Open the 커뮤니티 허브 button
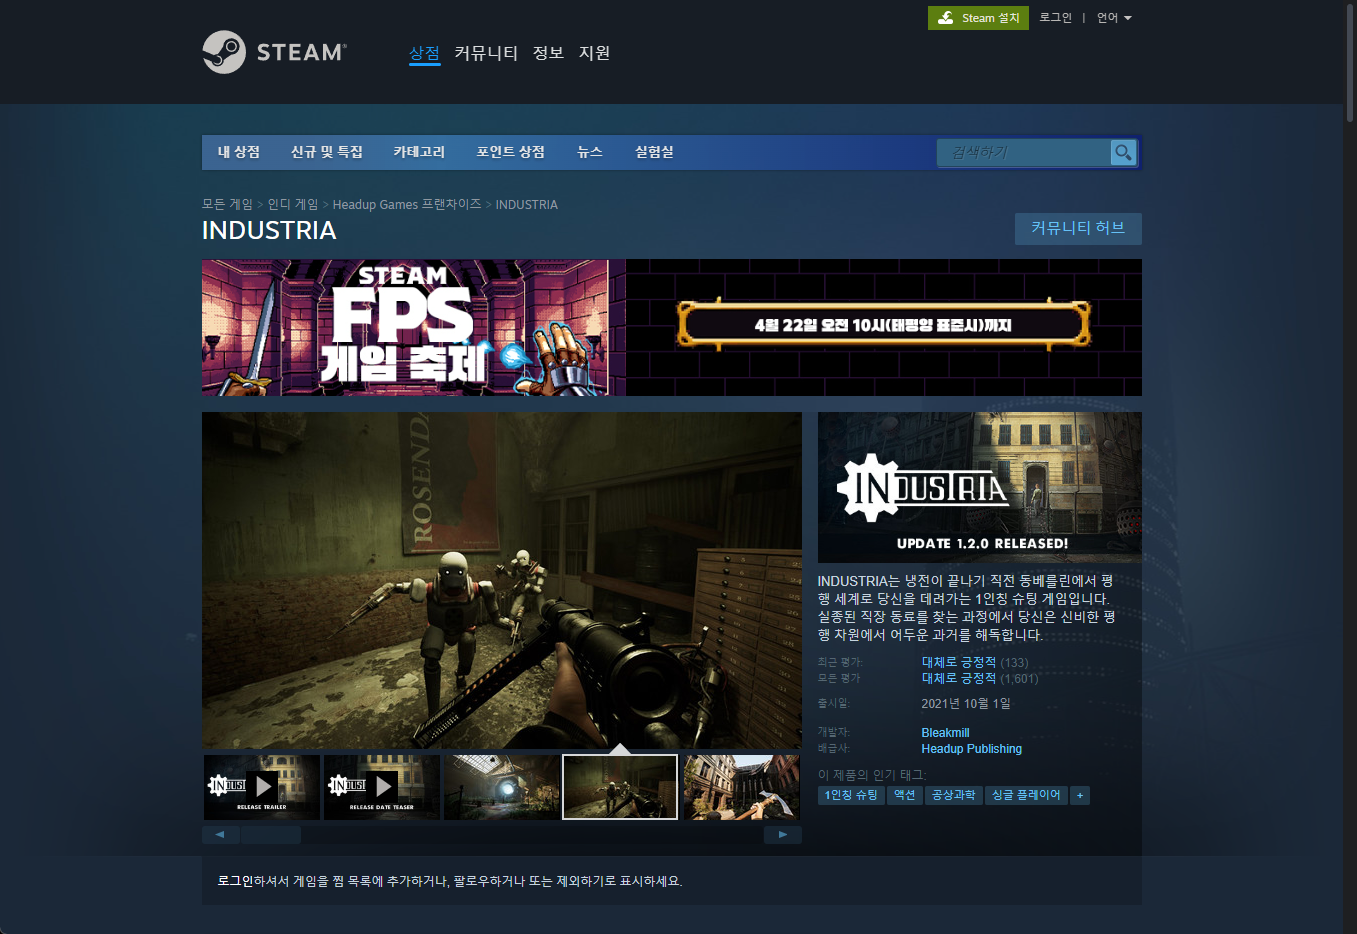Screen dimensions: 1357x934 pos(1078,228)
